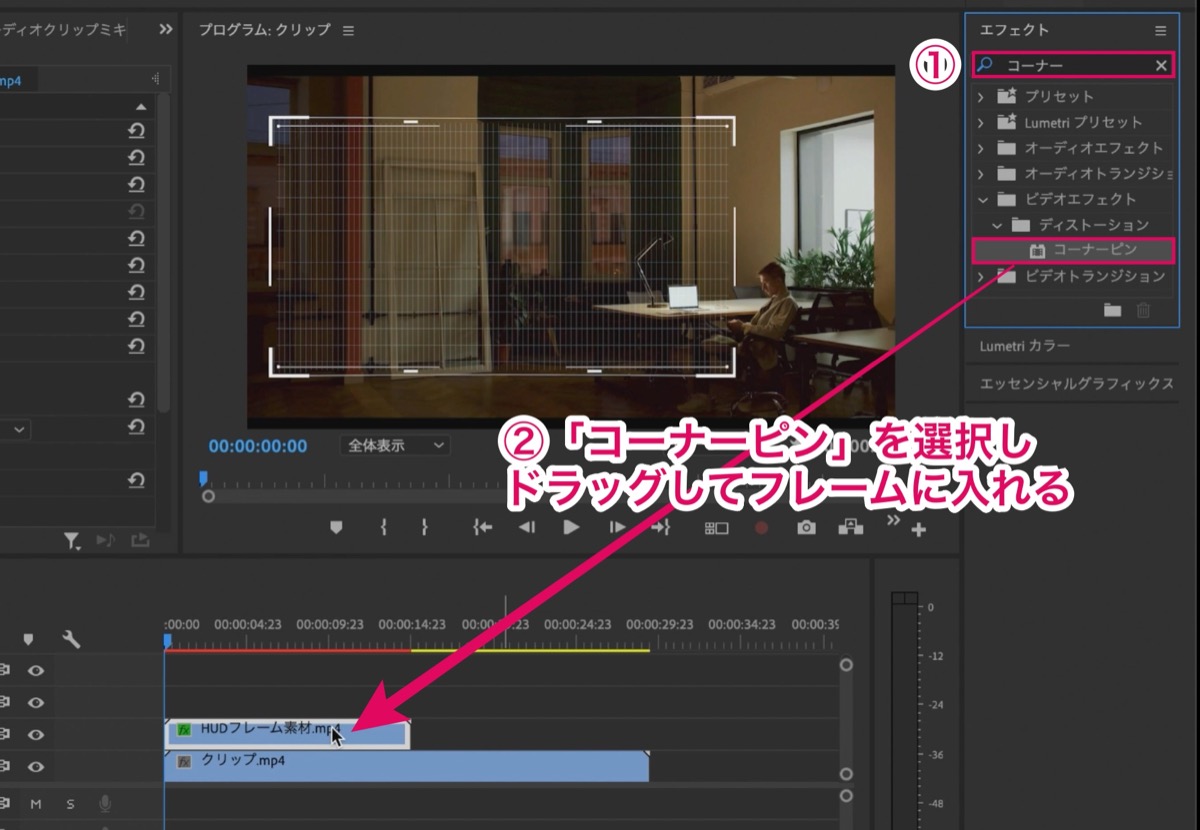The image size is (1200, 830).
Task: Add a marker from the timeline header
Action: (x=28, y=639)
